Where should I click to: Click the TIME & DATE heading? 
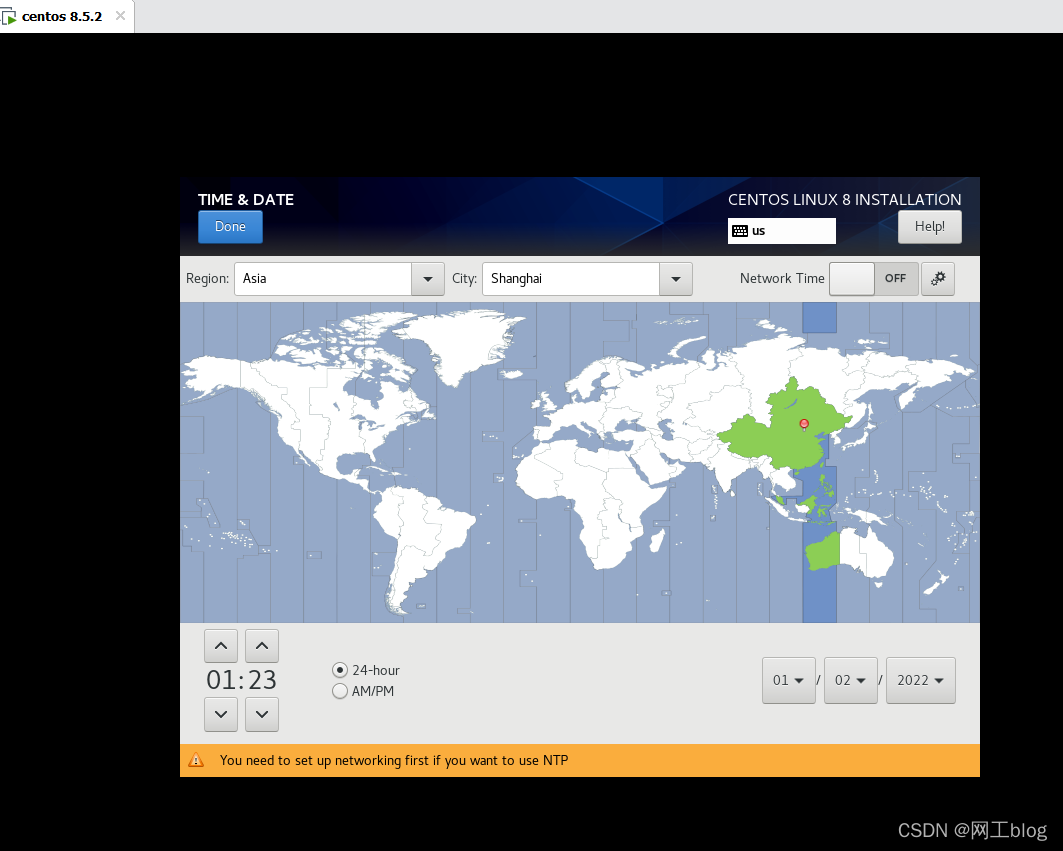point(245,199)
